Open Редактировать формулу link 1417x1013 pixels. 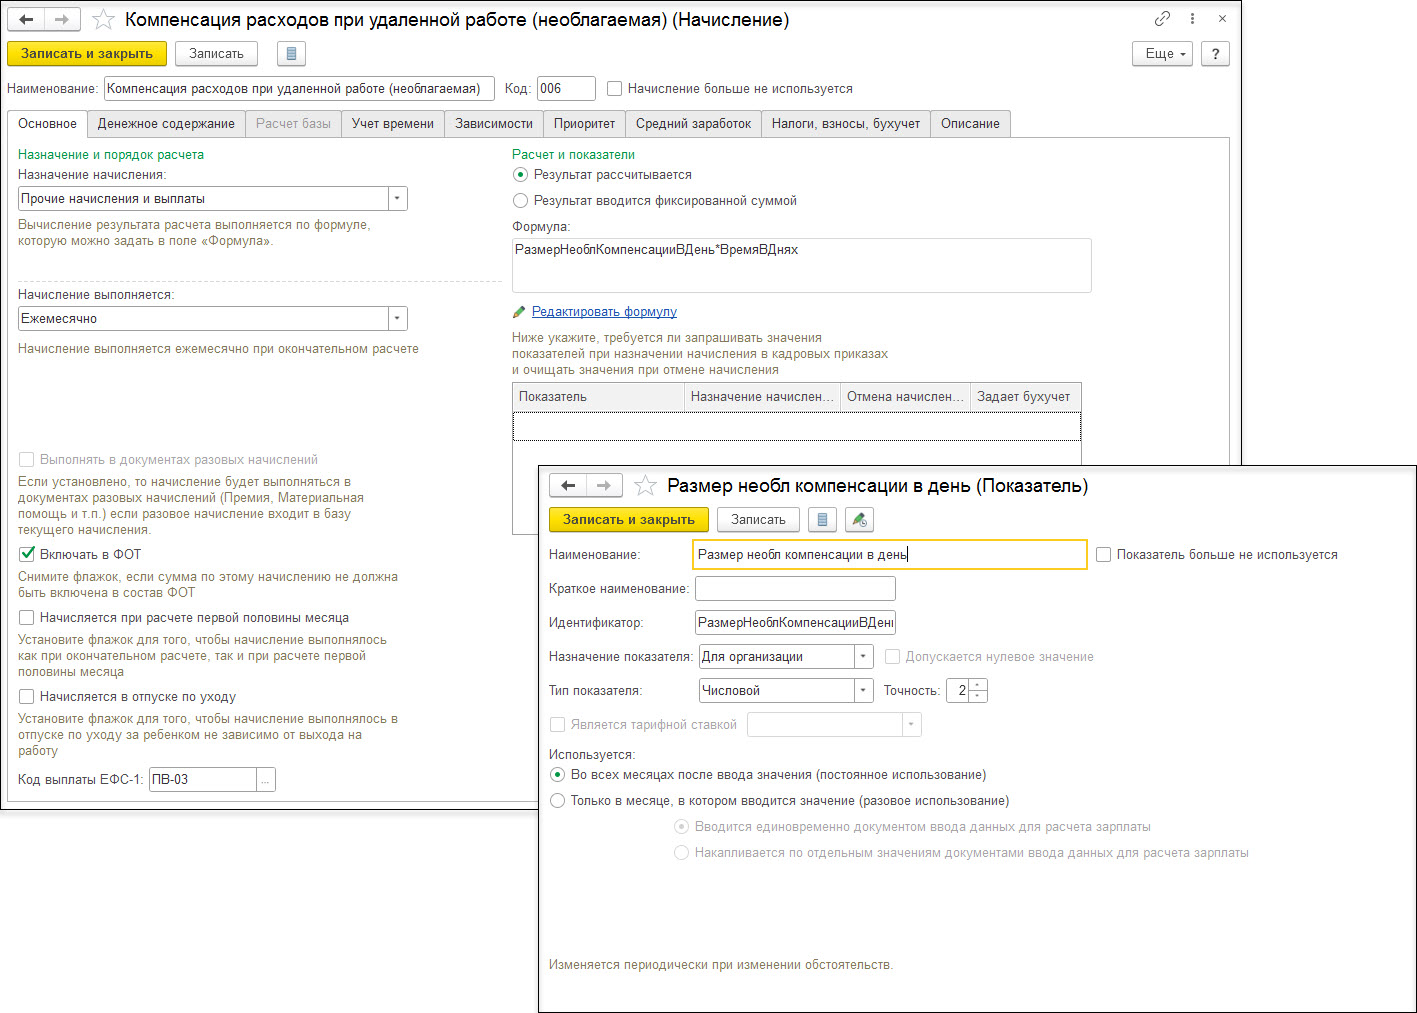coord(604,312)
